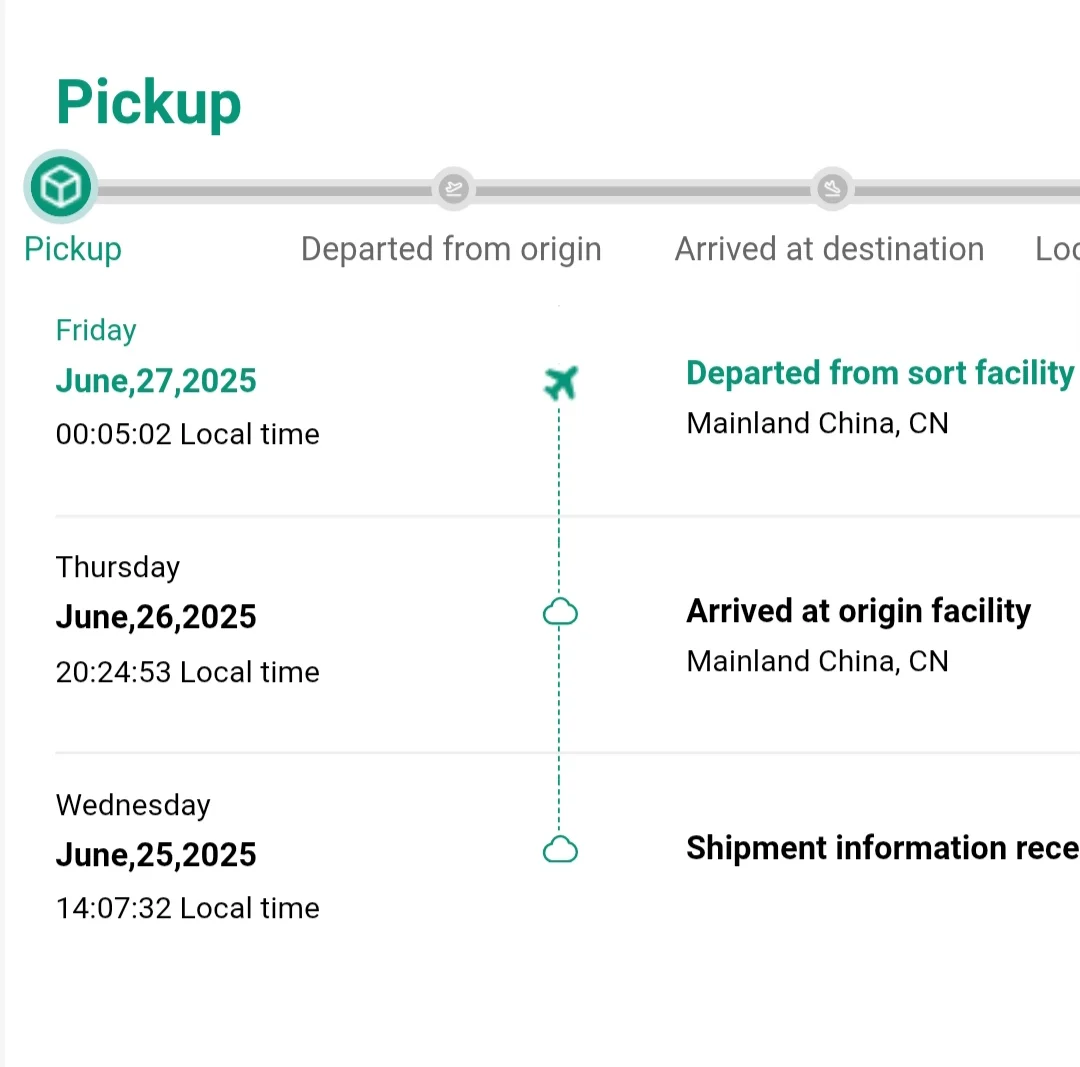Click the green Pickup package icon
The height and width of the screenshot is (1067, 1080).
[60, 186]
